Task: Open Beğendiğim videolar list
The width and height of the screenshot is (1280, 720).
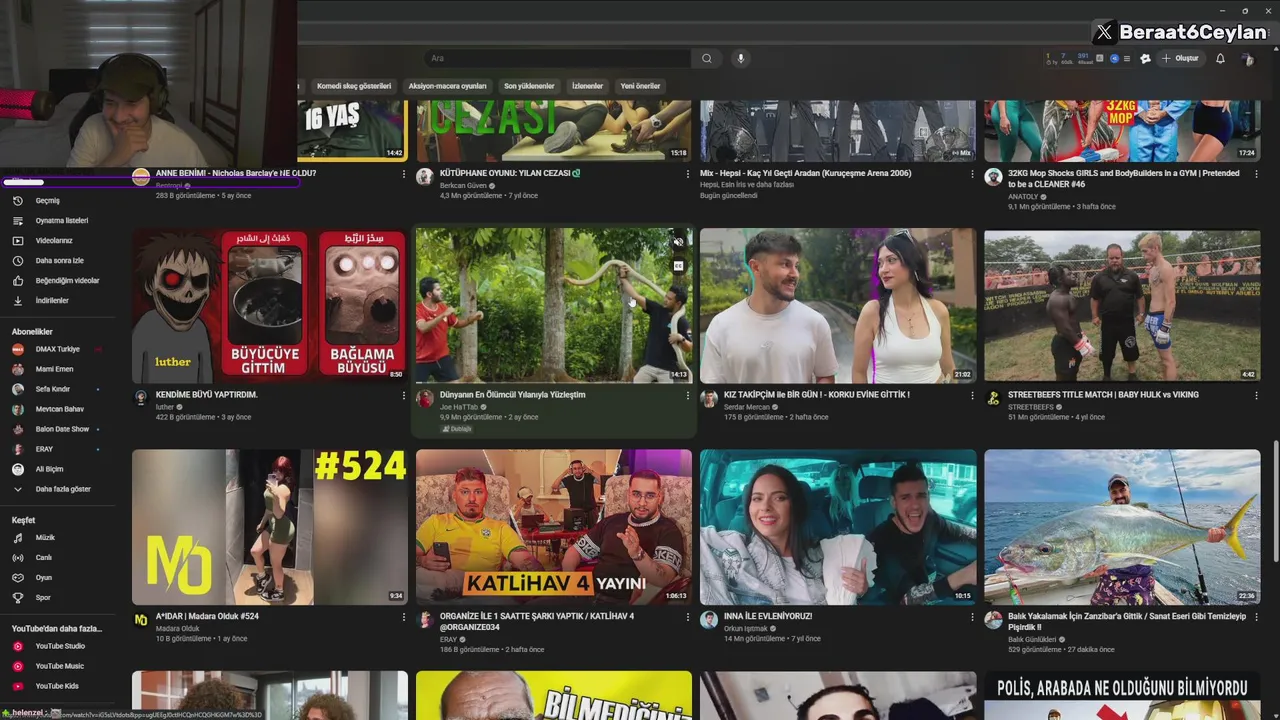Action: tap(67, 281)
